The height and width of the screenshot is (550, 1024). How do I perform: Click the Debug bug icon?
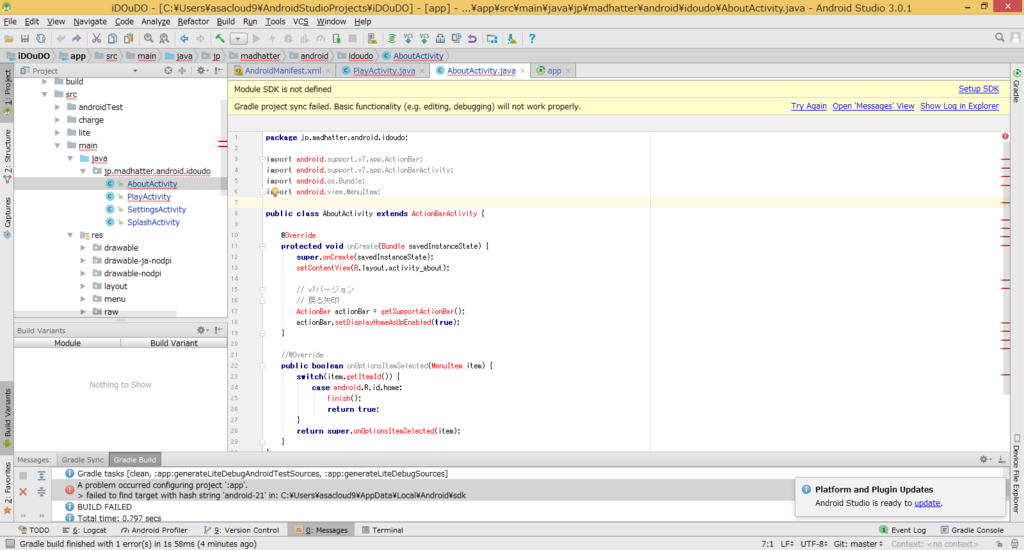click(288, 39)
